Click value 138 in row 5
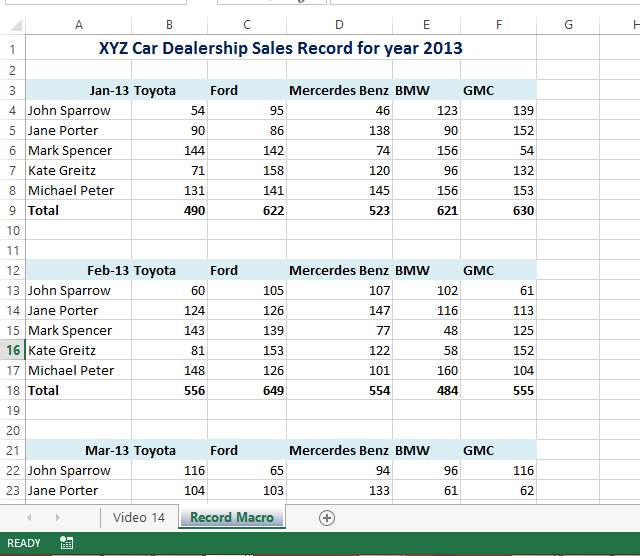This screenshot has width=640, height=556. pyautogui.click(x=339, y=130)
